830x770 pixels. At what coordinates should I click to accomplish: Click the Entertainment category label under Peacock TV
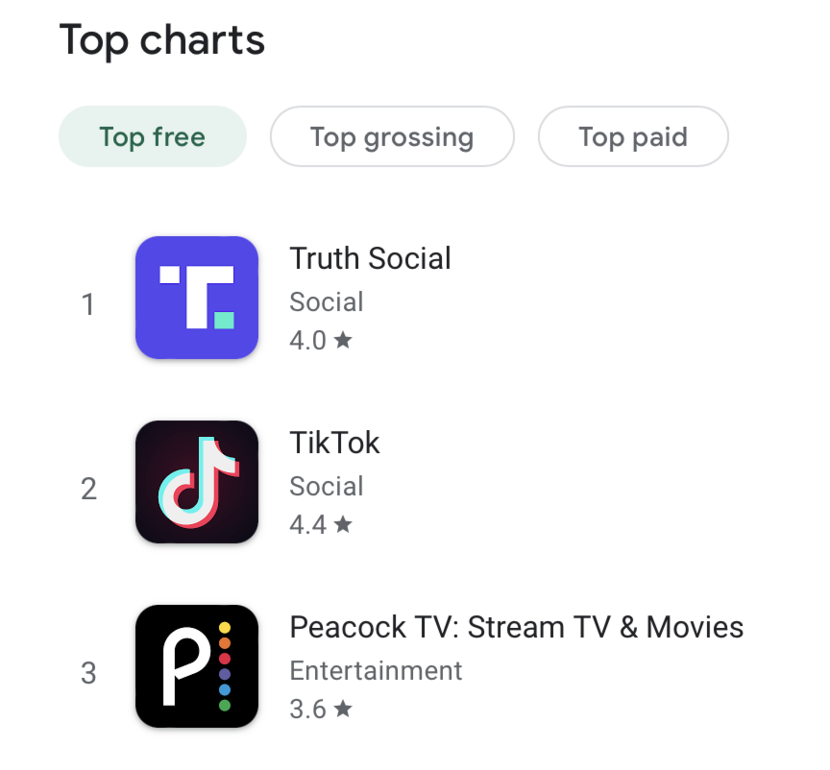point(375,671)
